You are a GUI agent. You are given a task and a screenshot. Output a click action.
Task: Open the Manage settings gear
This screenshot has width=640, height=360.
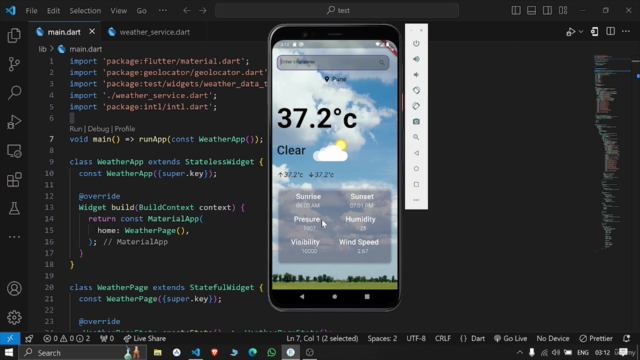click(x=14, y=317)
